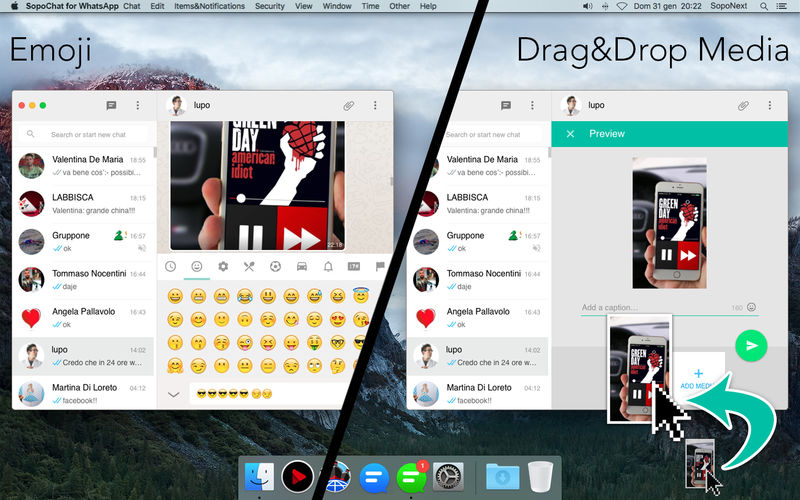This screenshot has width=800, height=500.
Task: Click attach paperclip in Preview window
Action: point(743,106)
